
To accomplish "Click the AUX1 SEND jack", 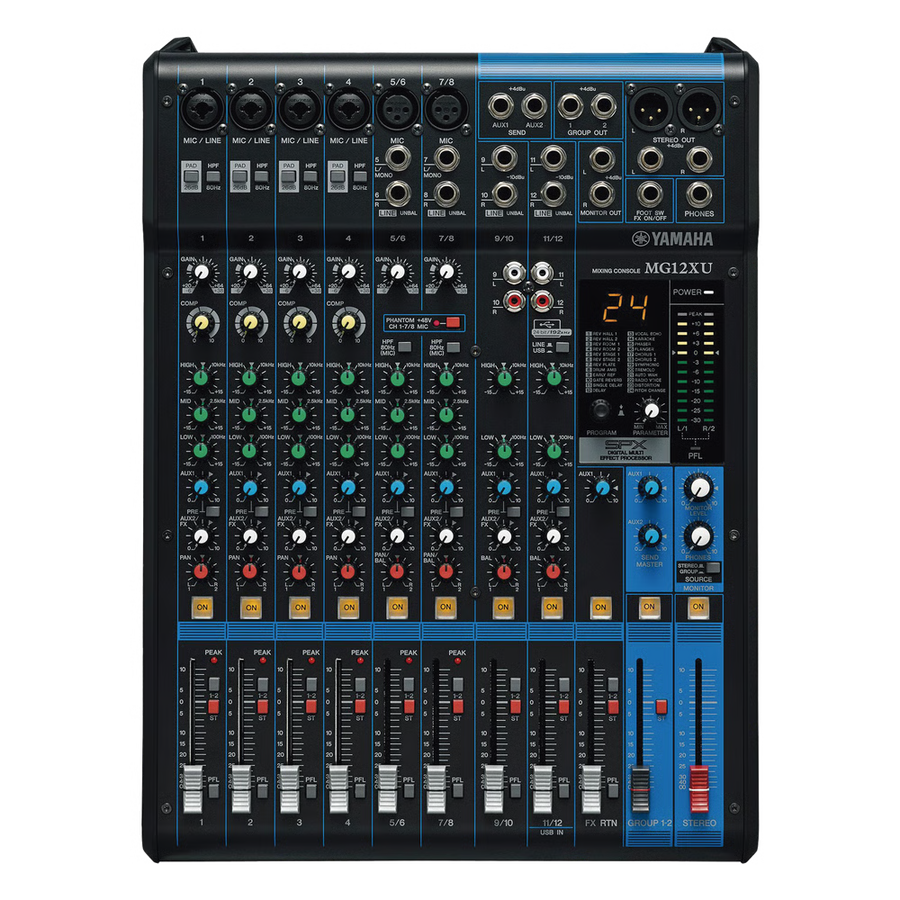I will 501,106.
